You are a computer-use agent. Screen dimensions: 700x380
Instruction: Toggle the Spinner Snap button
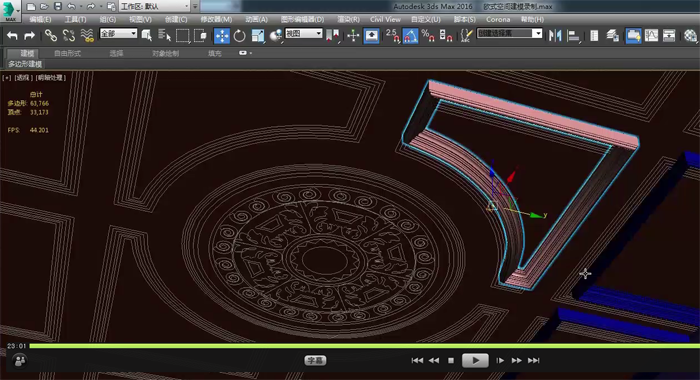[x=446, y=35]
